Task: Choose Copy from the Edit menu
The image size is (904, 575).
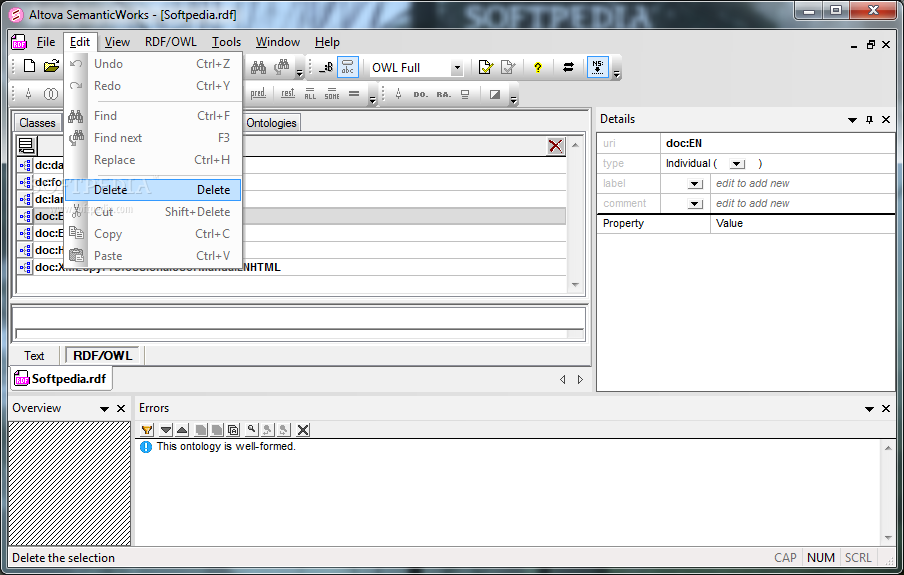Action: [x=153, y=234]
